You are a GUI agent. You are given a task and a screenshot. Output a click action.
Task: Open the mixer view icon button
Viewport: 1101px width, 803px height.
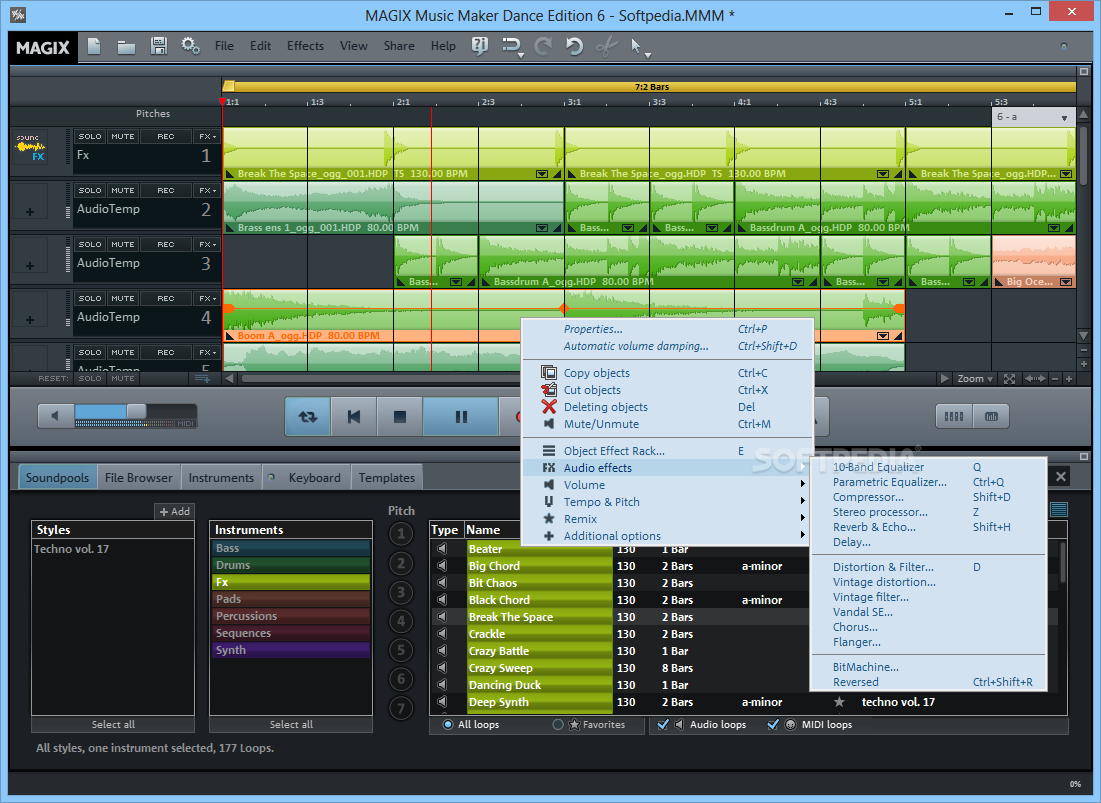pos(954,416)
